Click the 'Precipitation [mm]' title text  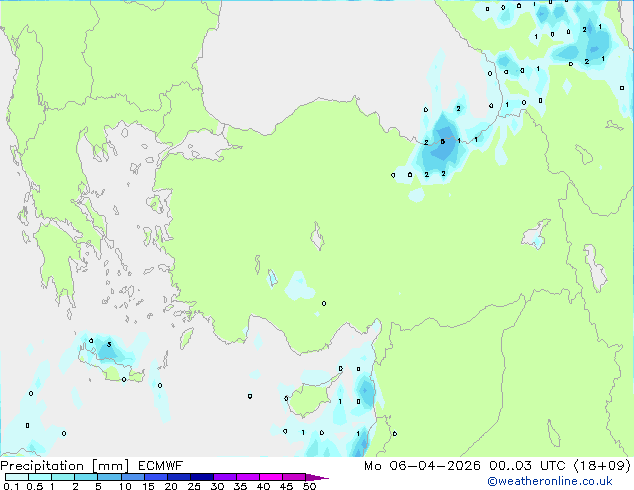click(x=64, y=466)
